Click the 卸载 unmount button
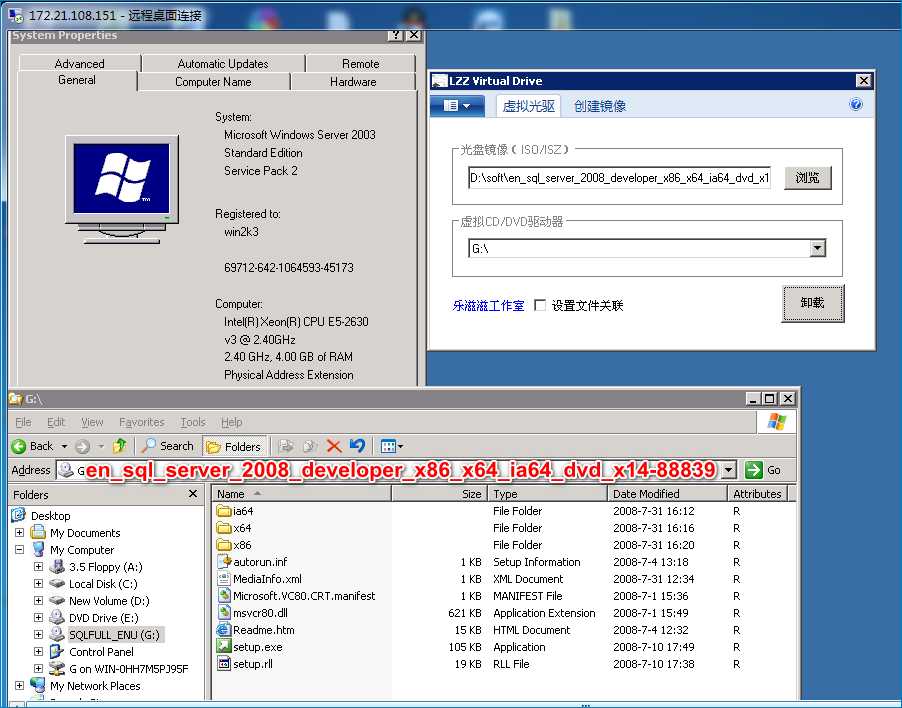The height and width of the screenshot is (708, 902). point(812,303)
